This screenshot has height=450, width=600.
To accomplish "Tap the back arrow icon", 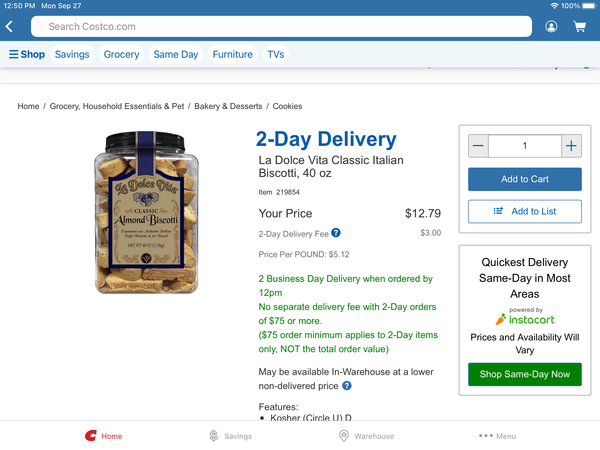I will point(10,26).
